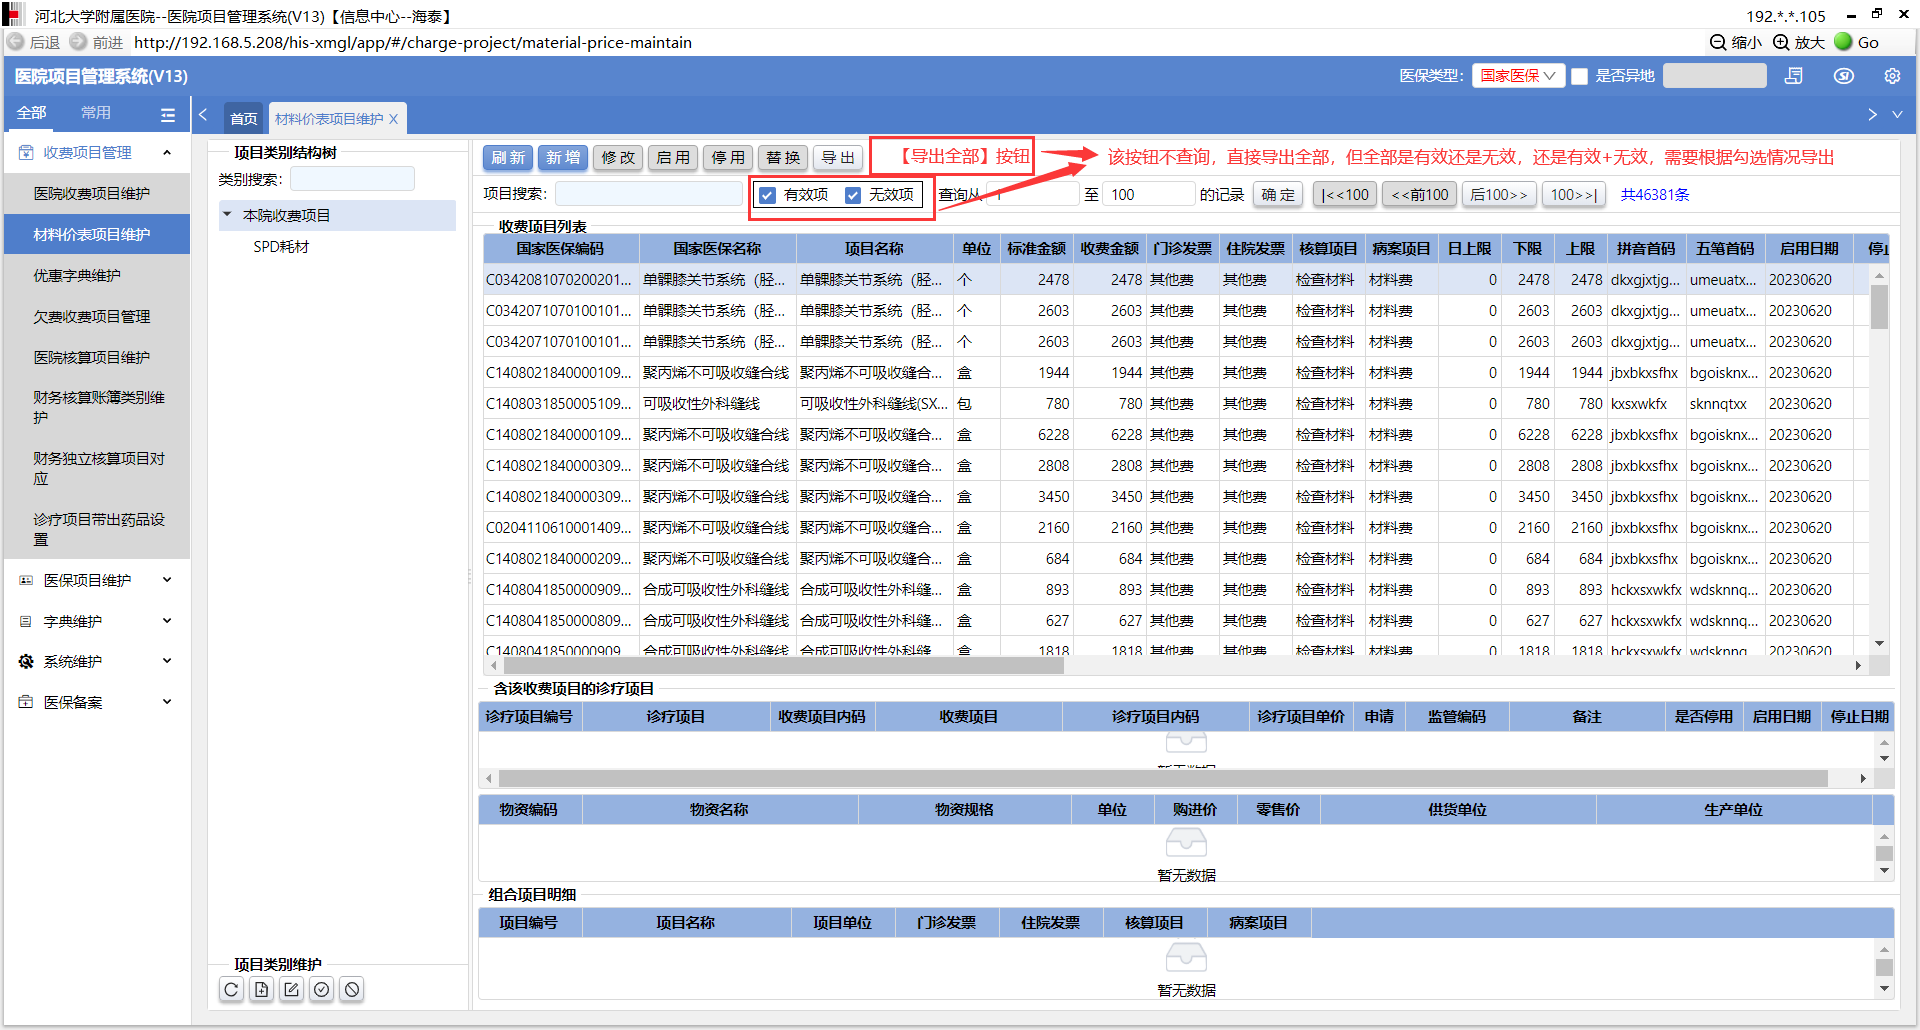Click the add-document icon under 项目类别维护
Image resolution: width=1920 pixels, height=1030 pixels.
point(261,990)
